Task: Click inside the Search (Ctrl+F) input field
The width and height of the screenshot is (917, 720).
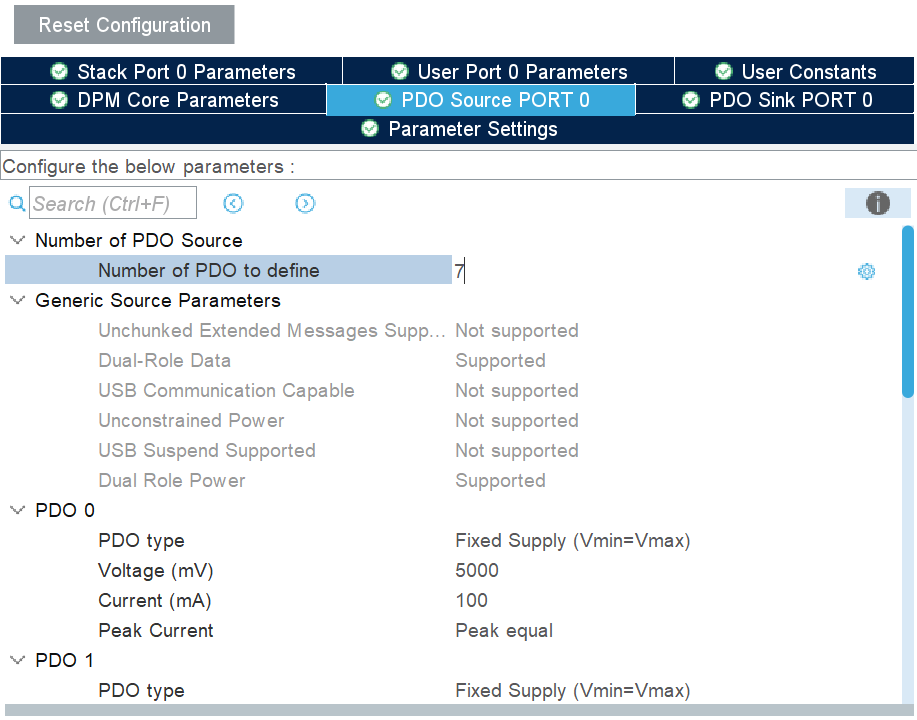Action: [x=112, y=202]
